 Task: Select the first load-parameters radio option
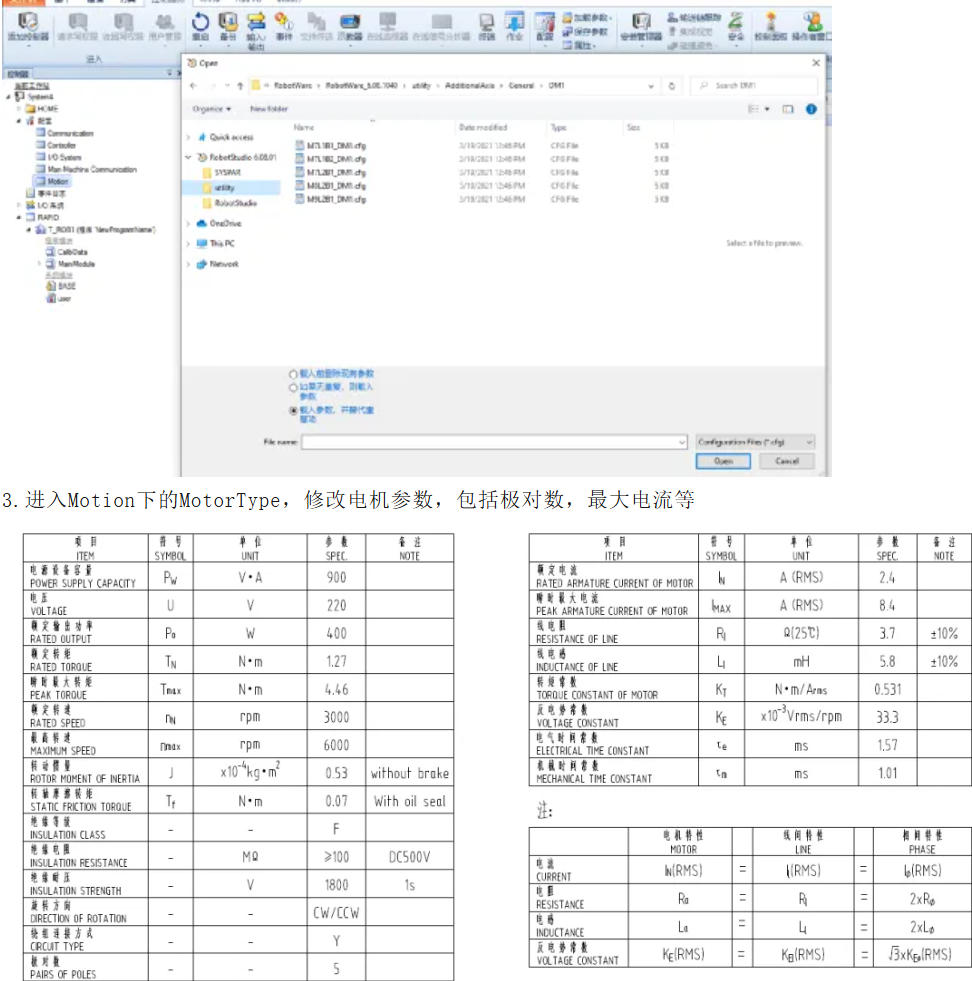tap(293, 374)
